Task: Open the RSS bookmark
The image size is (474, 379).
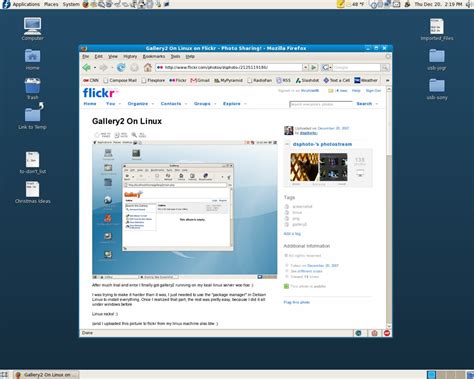Action: (x=283, y=80)
